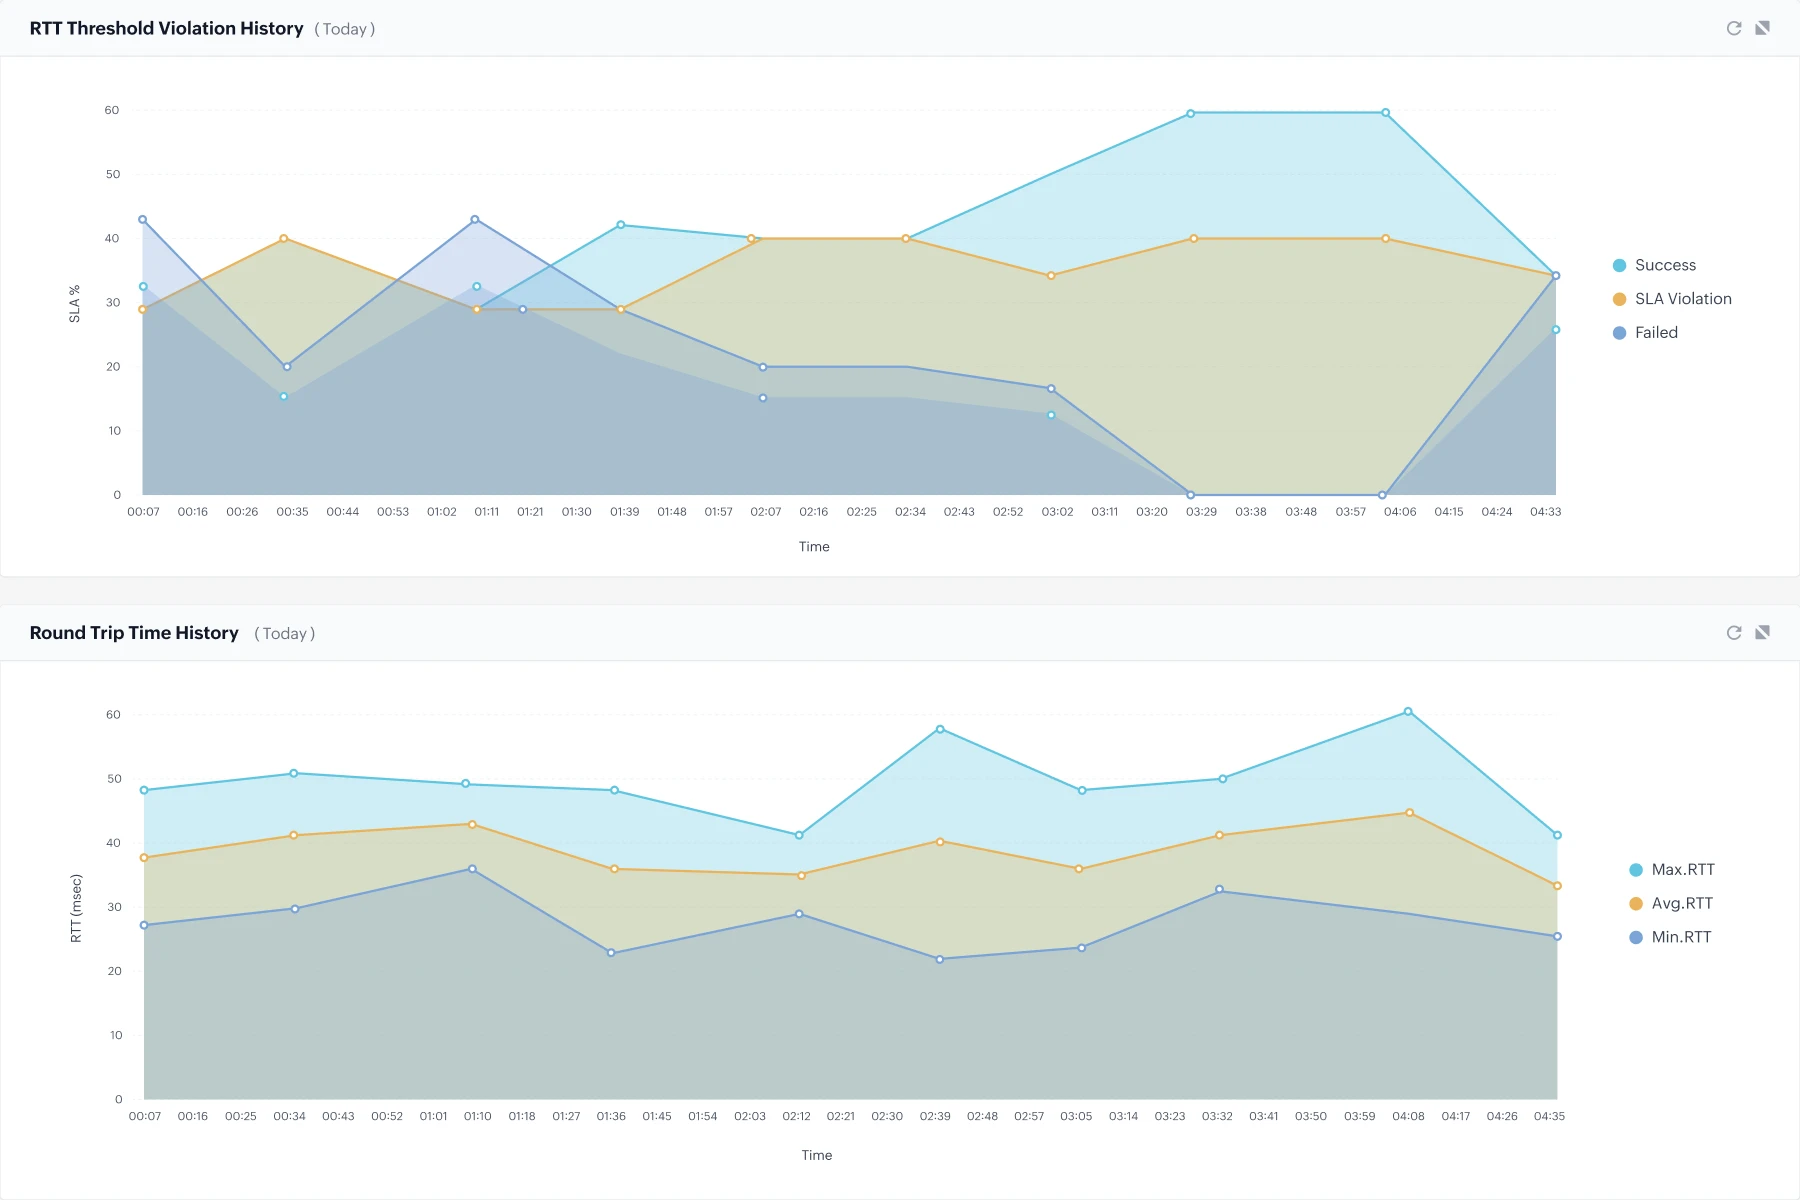Select the Success peak point at 03:29

[x=1190, y=113]
